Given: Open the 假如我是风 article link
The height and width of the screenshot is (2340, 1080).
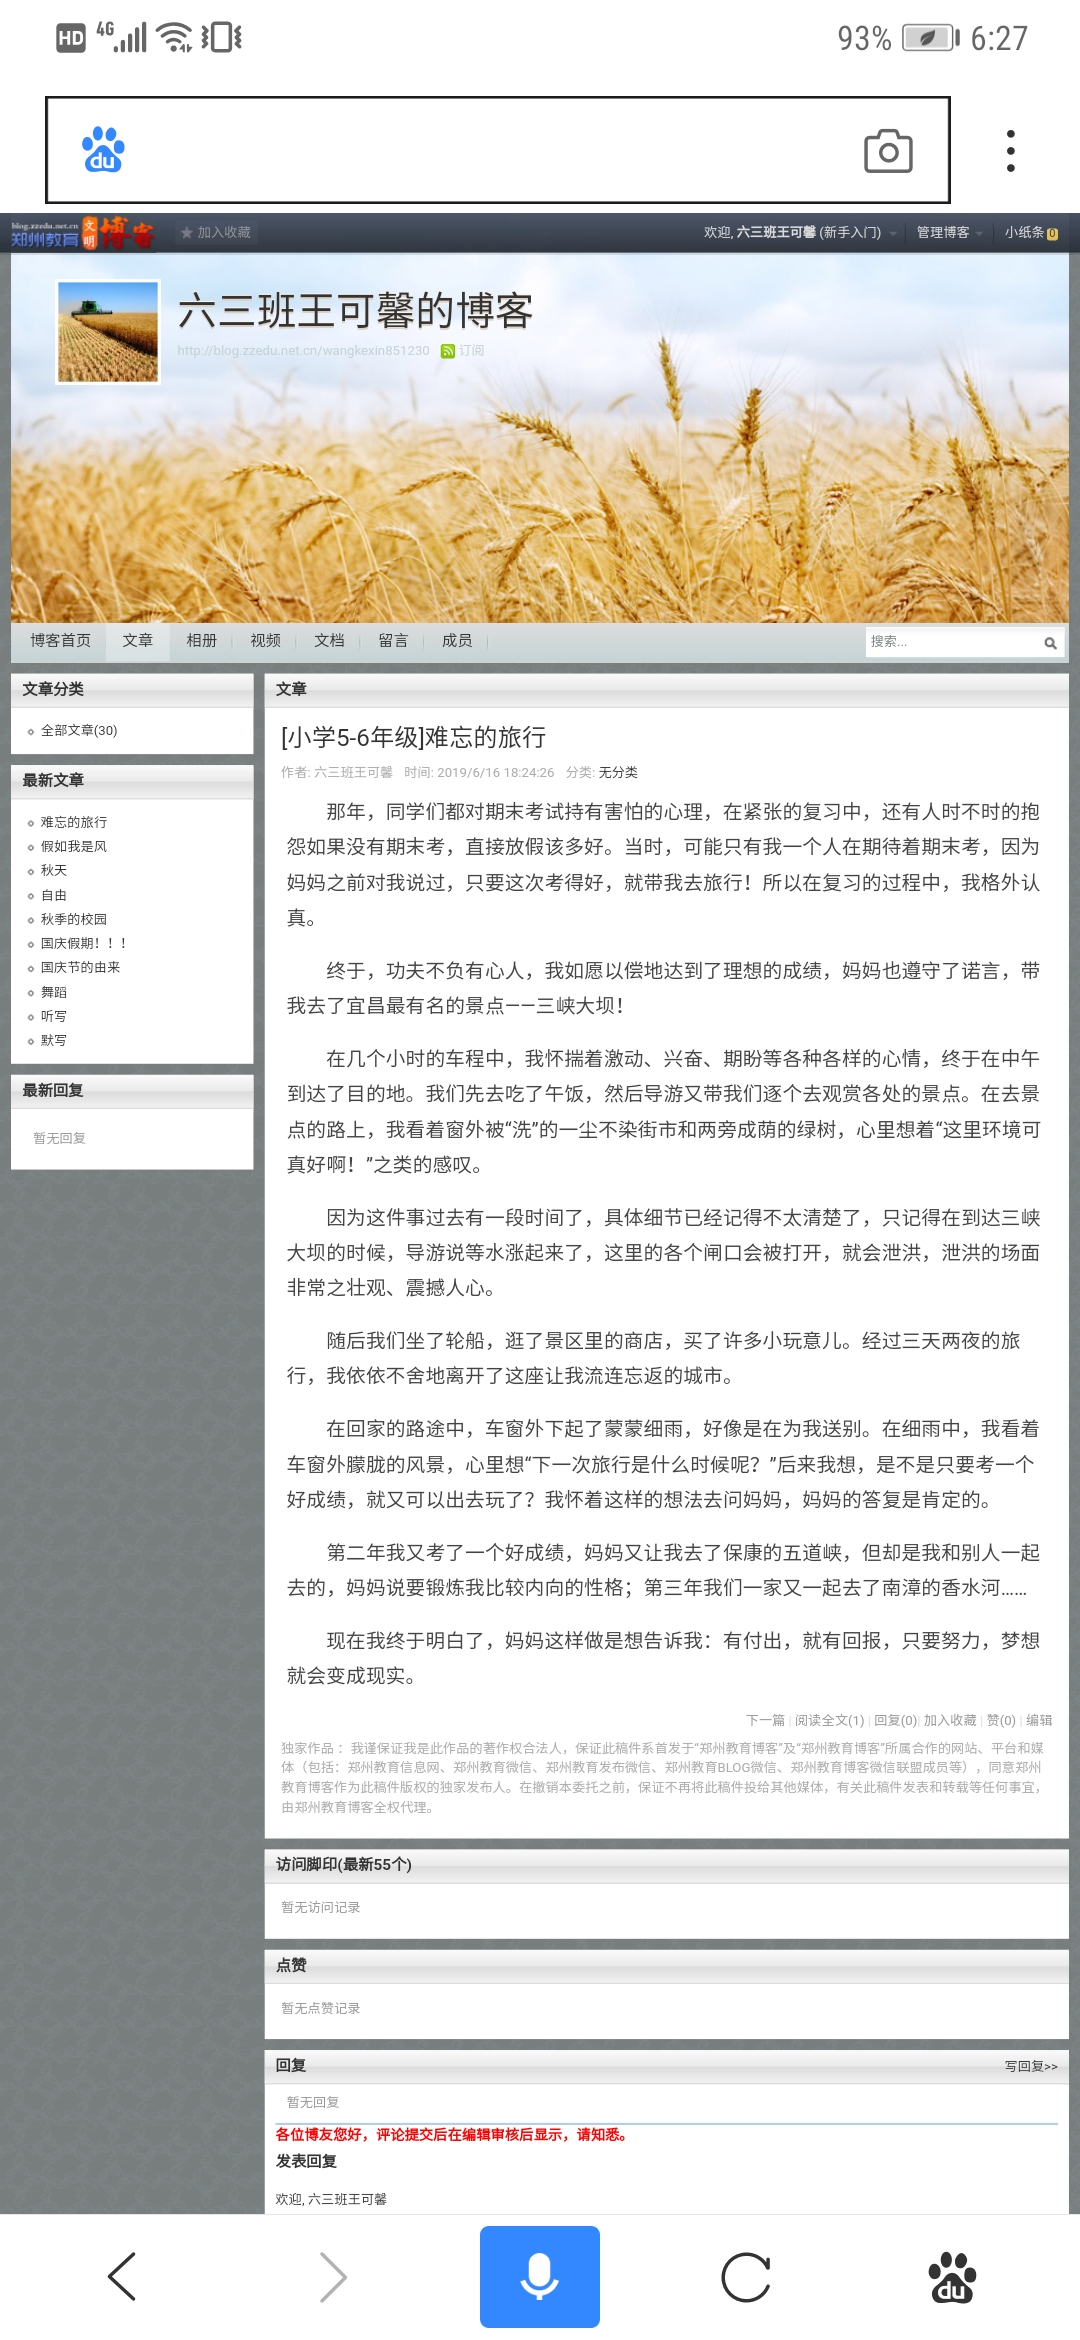Looking at the screenshot, I should point(73,846).
